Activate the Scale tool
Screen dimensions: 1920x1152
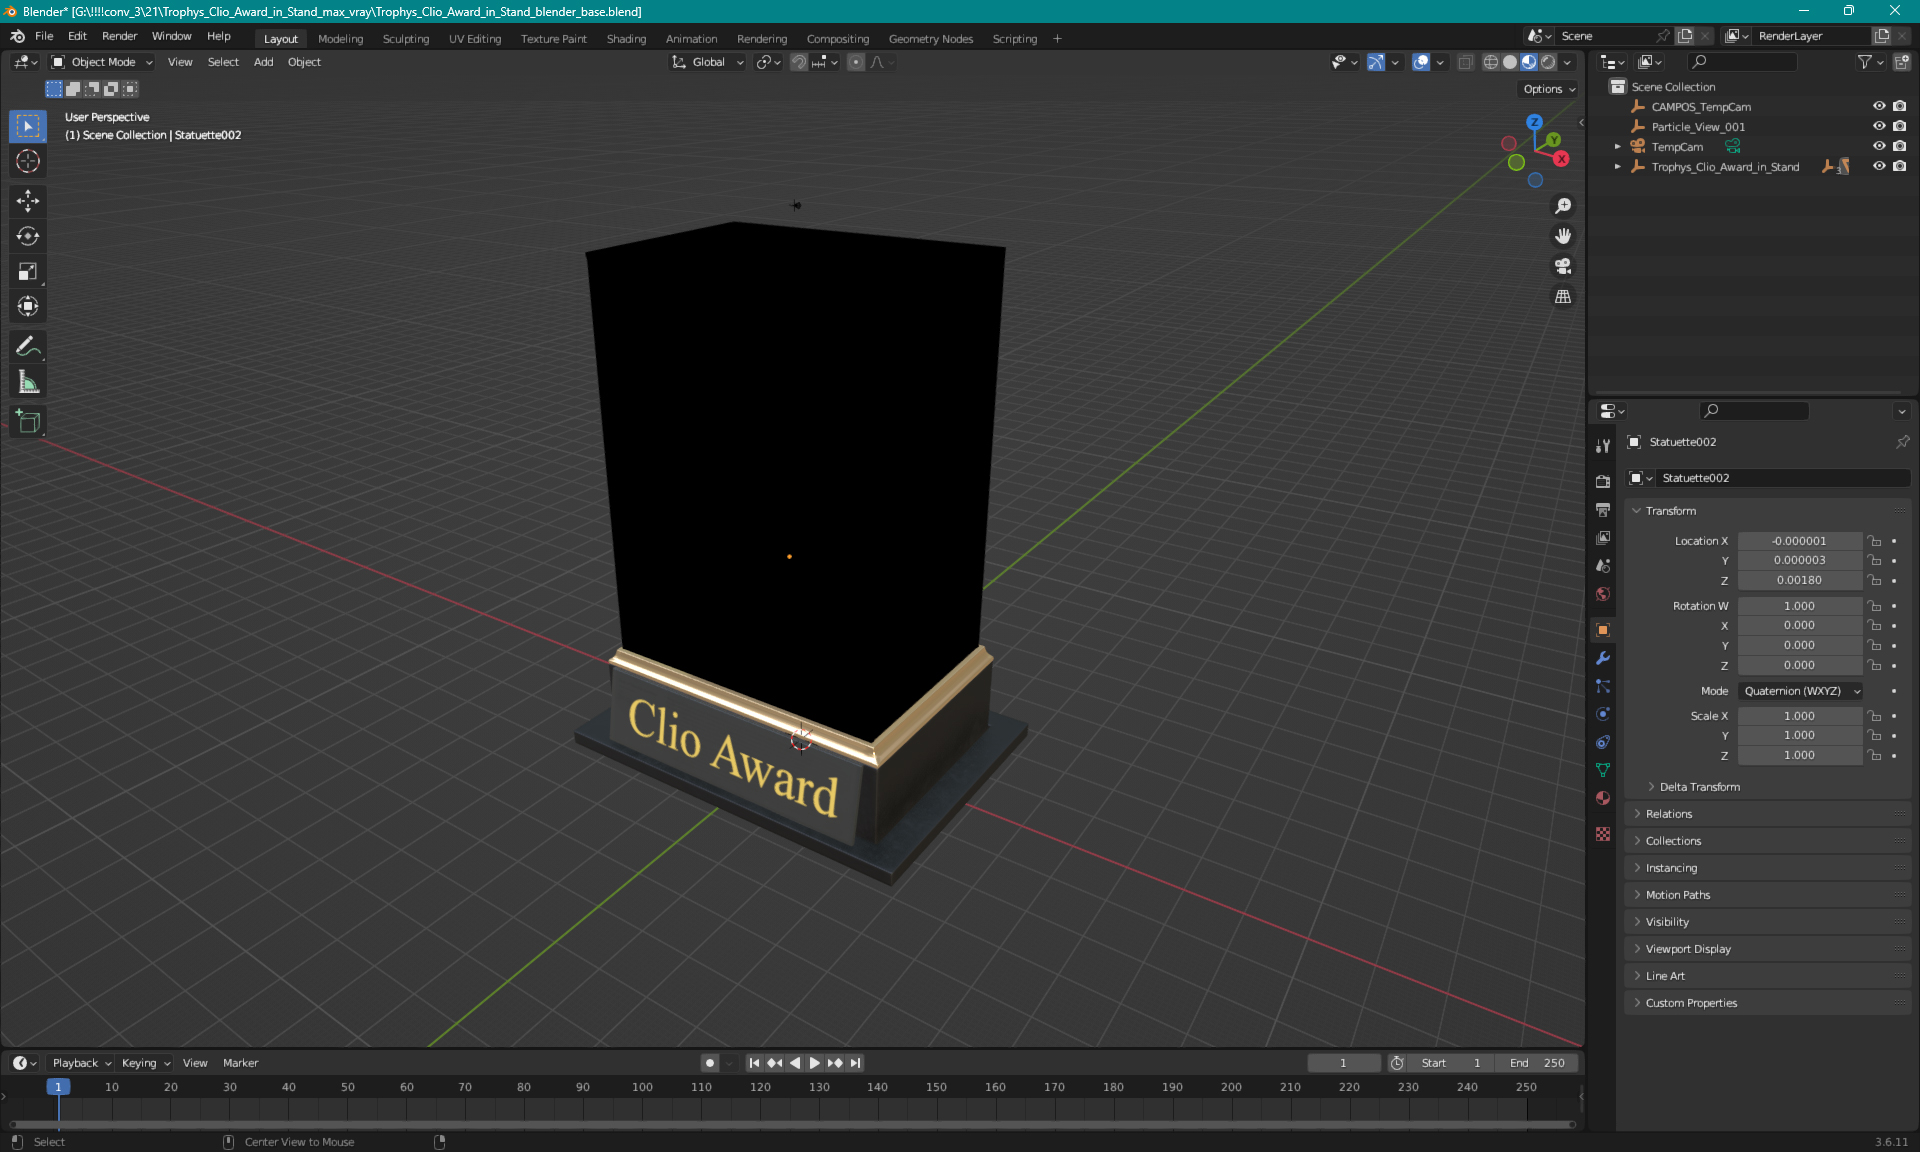28,271
